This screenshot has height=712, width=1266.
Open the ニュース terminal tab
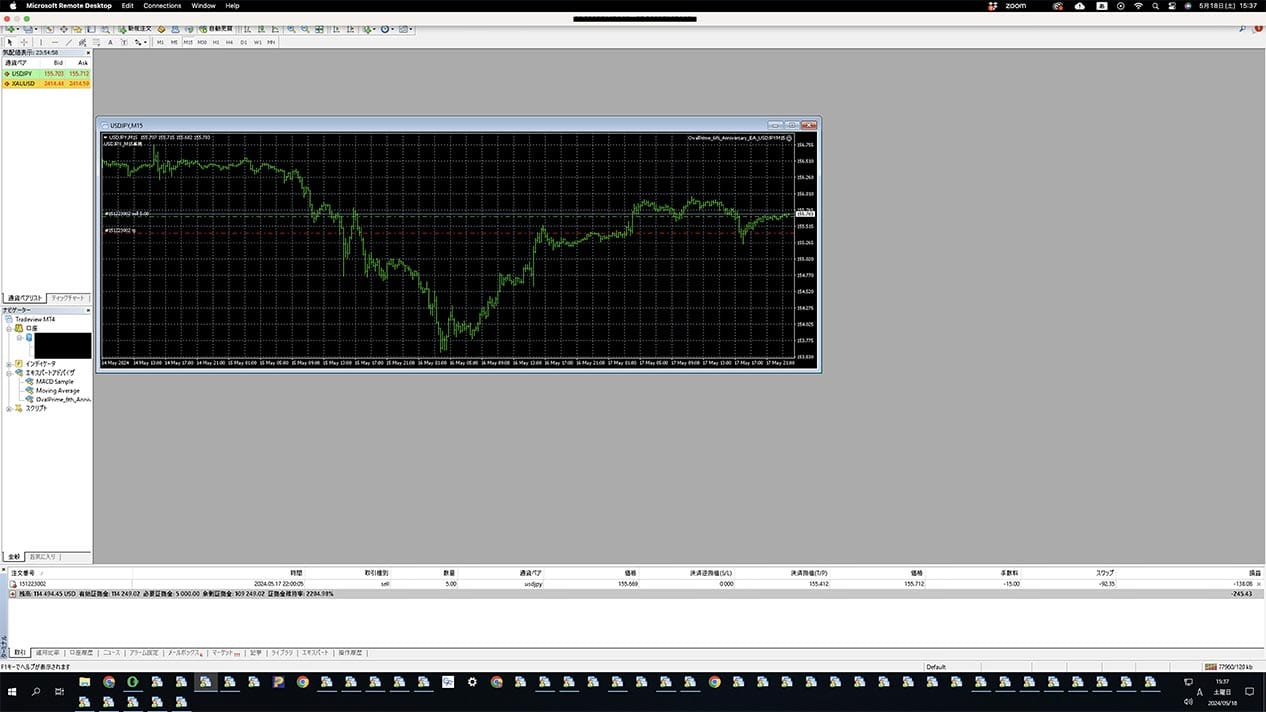[x=111, y=652]
